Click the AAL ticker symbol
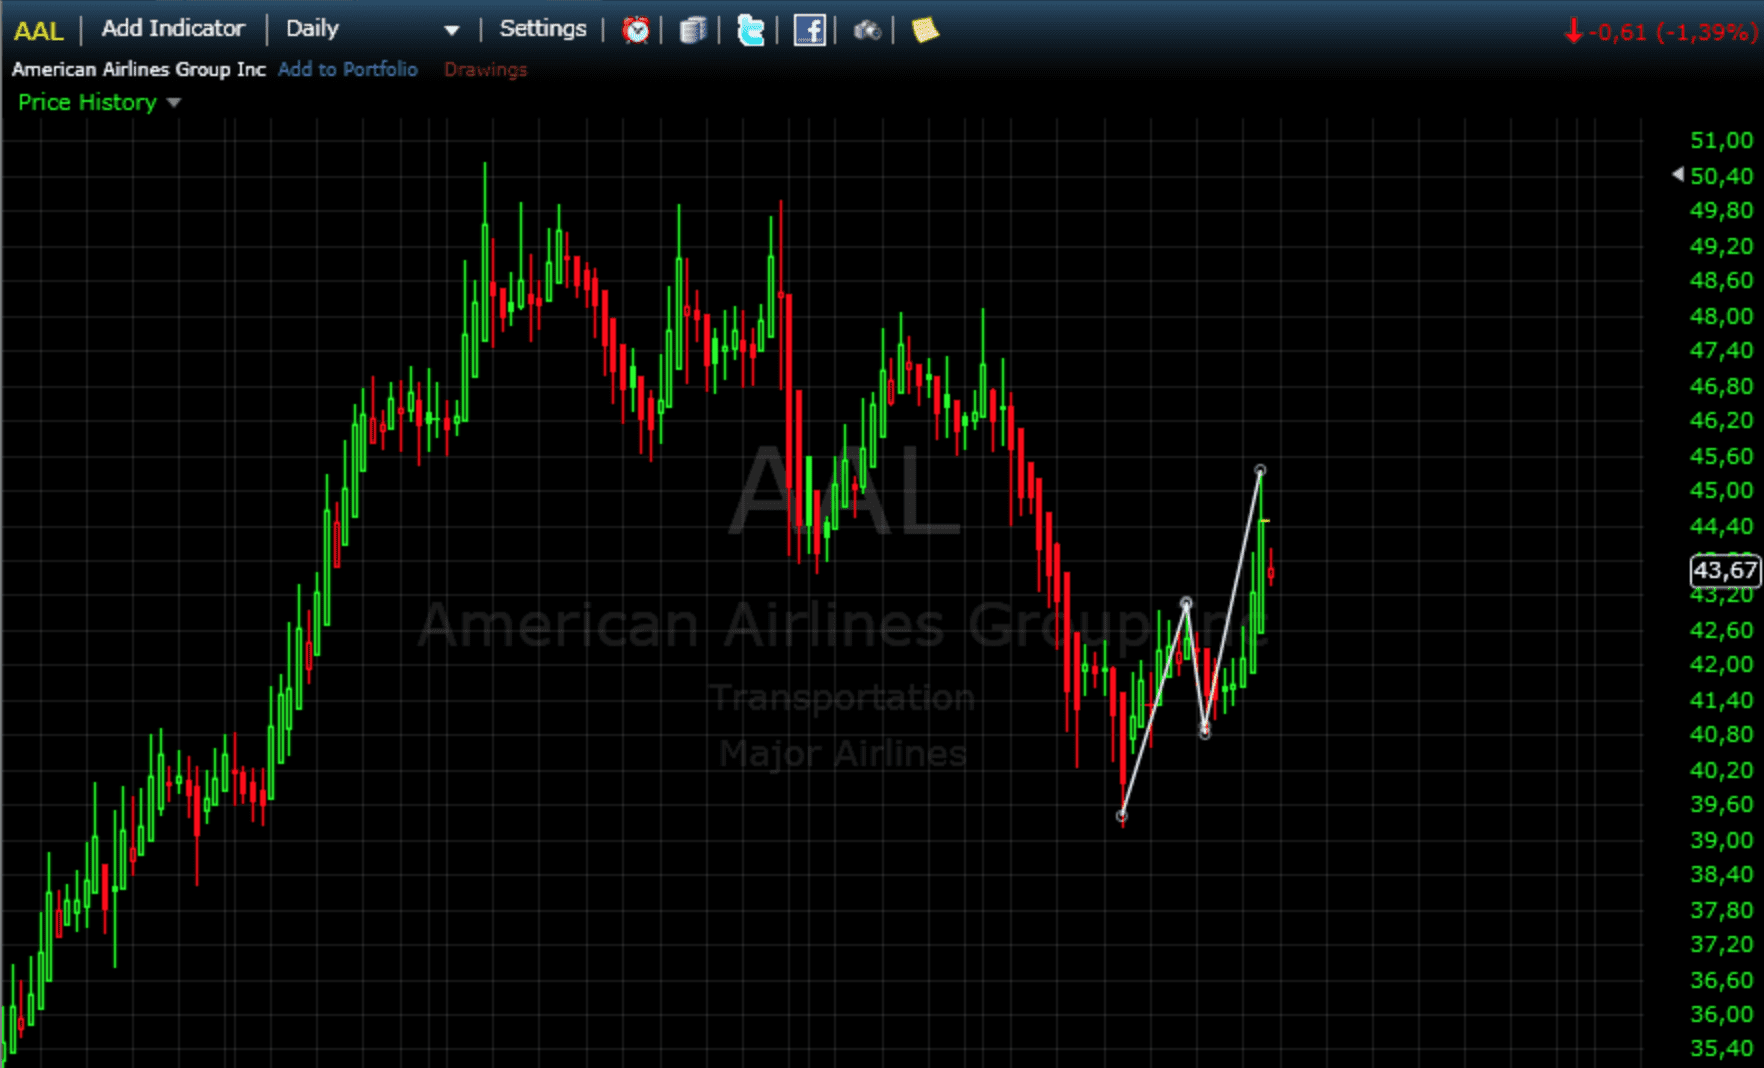Screen dimensions: 1764x1068 click(39, 31)
